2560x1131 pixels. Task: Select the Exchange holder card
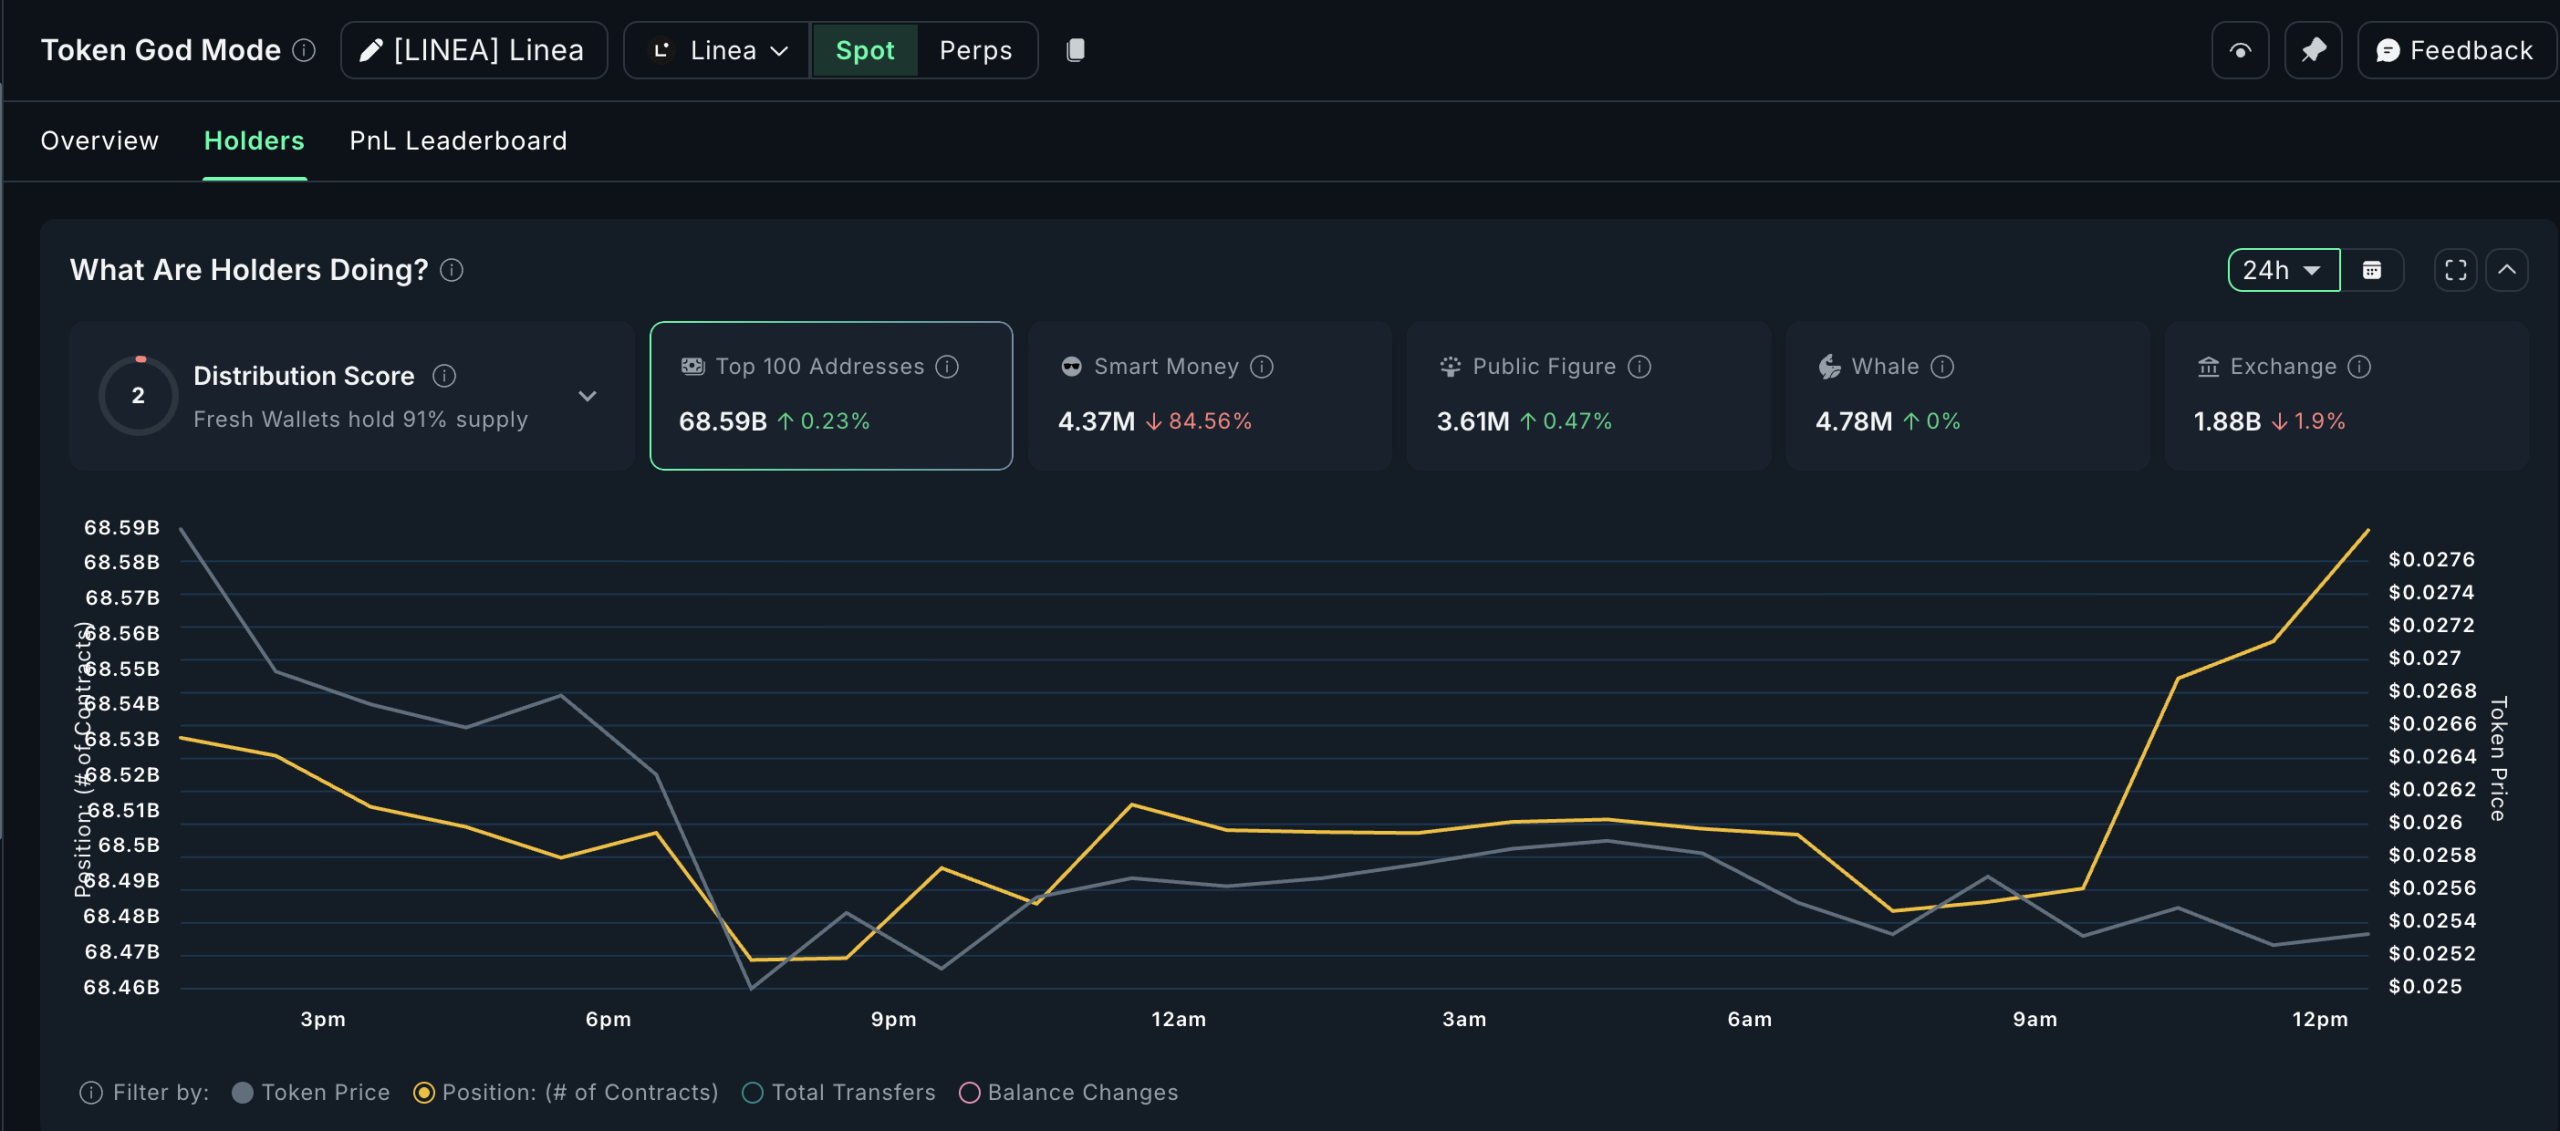tap(2345, 396)
